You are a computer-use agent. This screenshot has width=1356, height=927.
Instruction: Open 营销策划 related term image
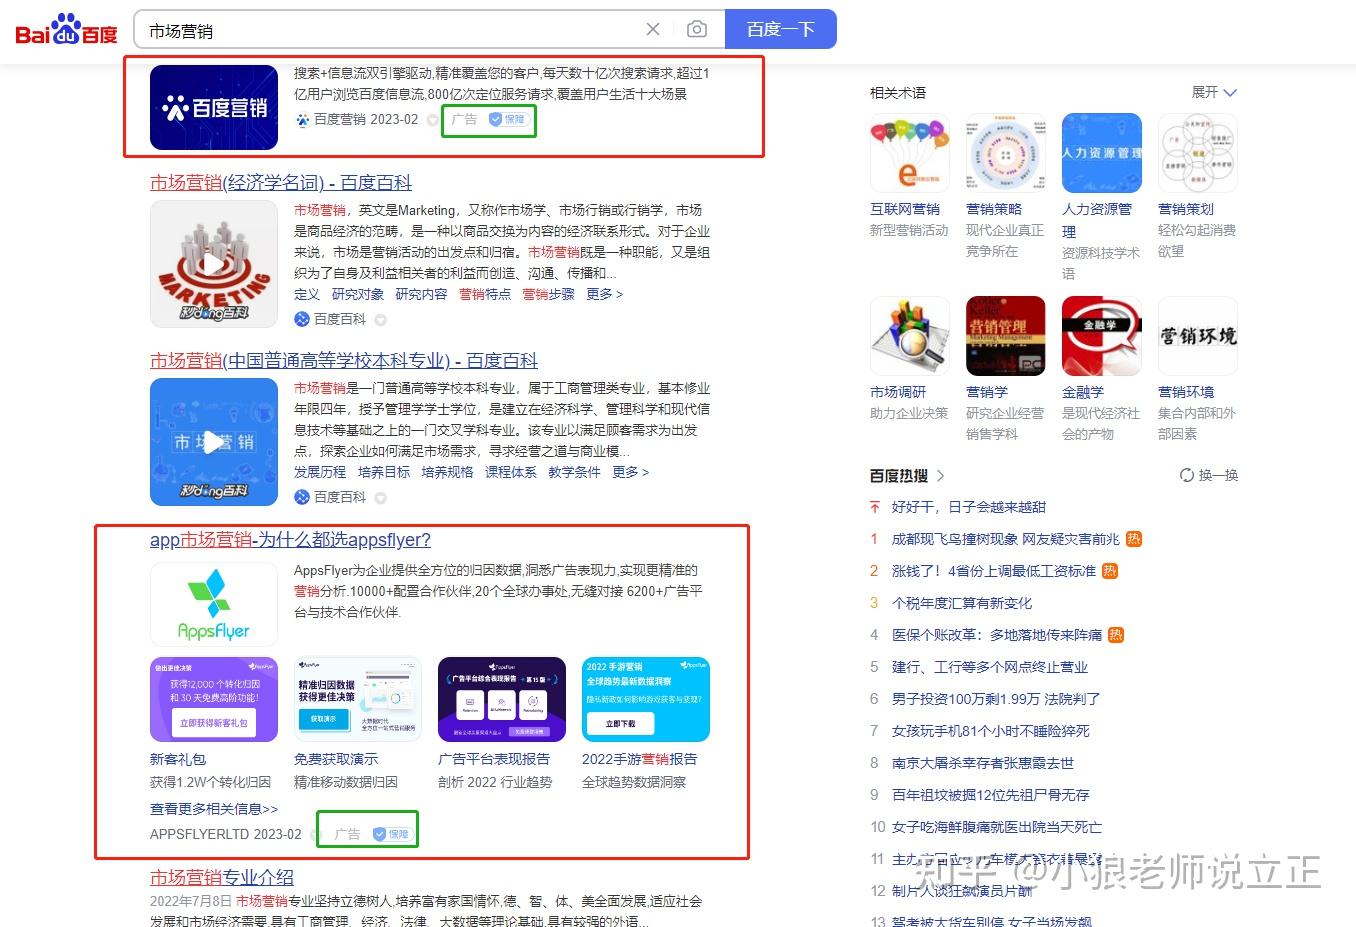(x=1198, y=153)
